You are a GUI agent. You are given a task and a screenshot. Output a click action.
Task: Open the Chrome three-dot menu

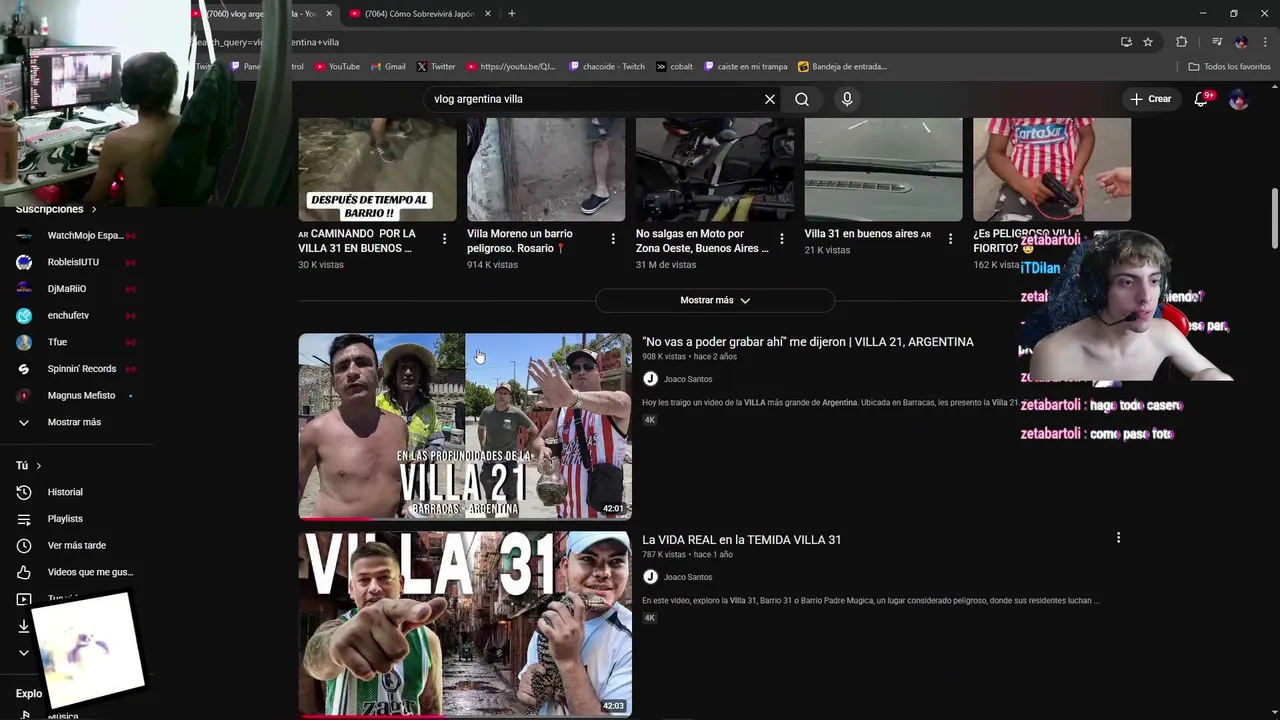pyautogui.click(x=1266, y=42)
